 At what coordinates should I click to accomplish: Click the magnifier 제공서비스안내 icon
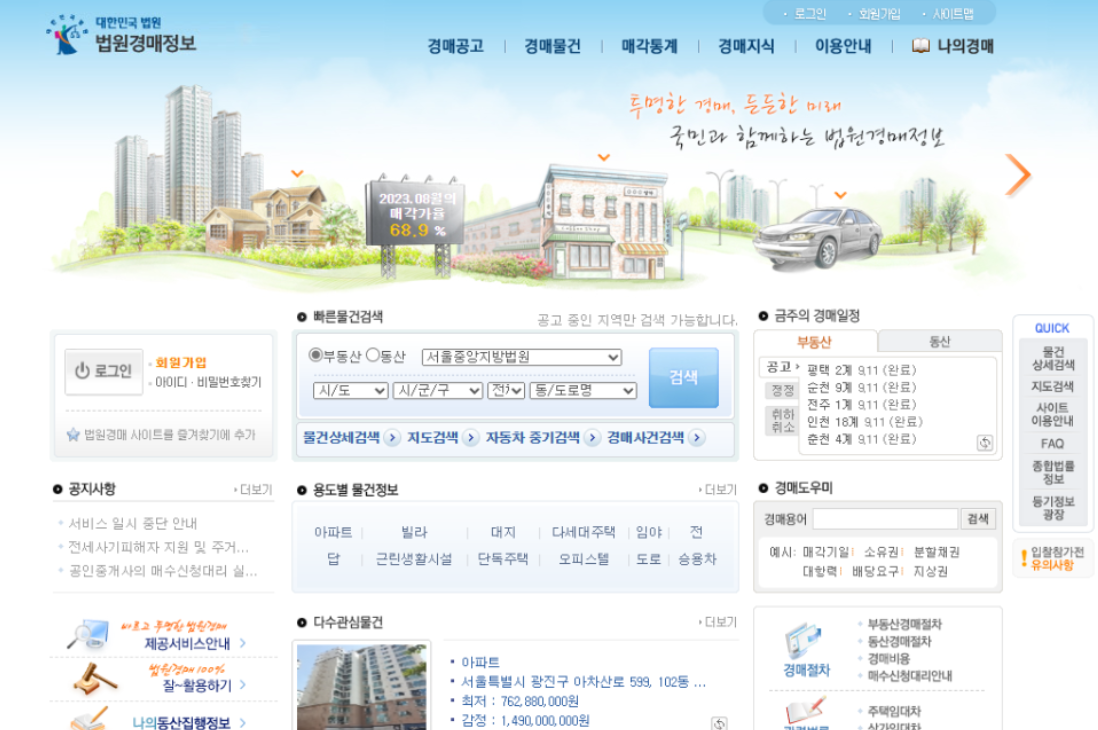tap(88, 635)
